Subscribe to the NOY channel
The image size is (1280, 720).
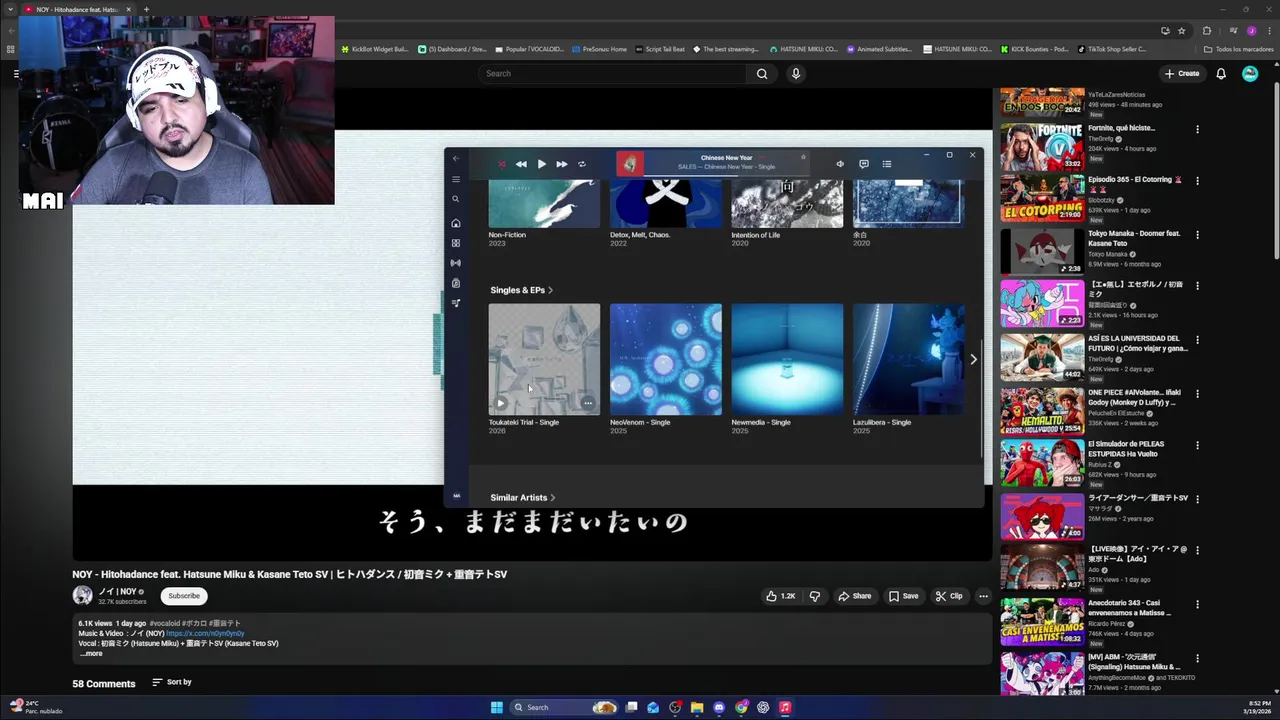(x=184, y=596)
